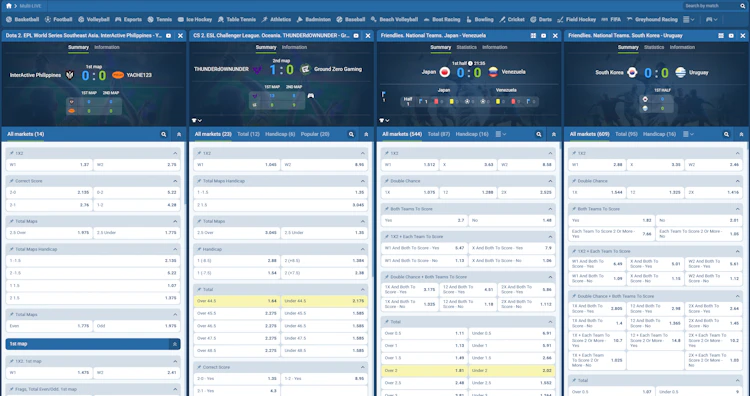Collapse Total Maps Handicap in CS 2 panel
The width and height of the screenshot is (750, 396).
[363, 181]
